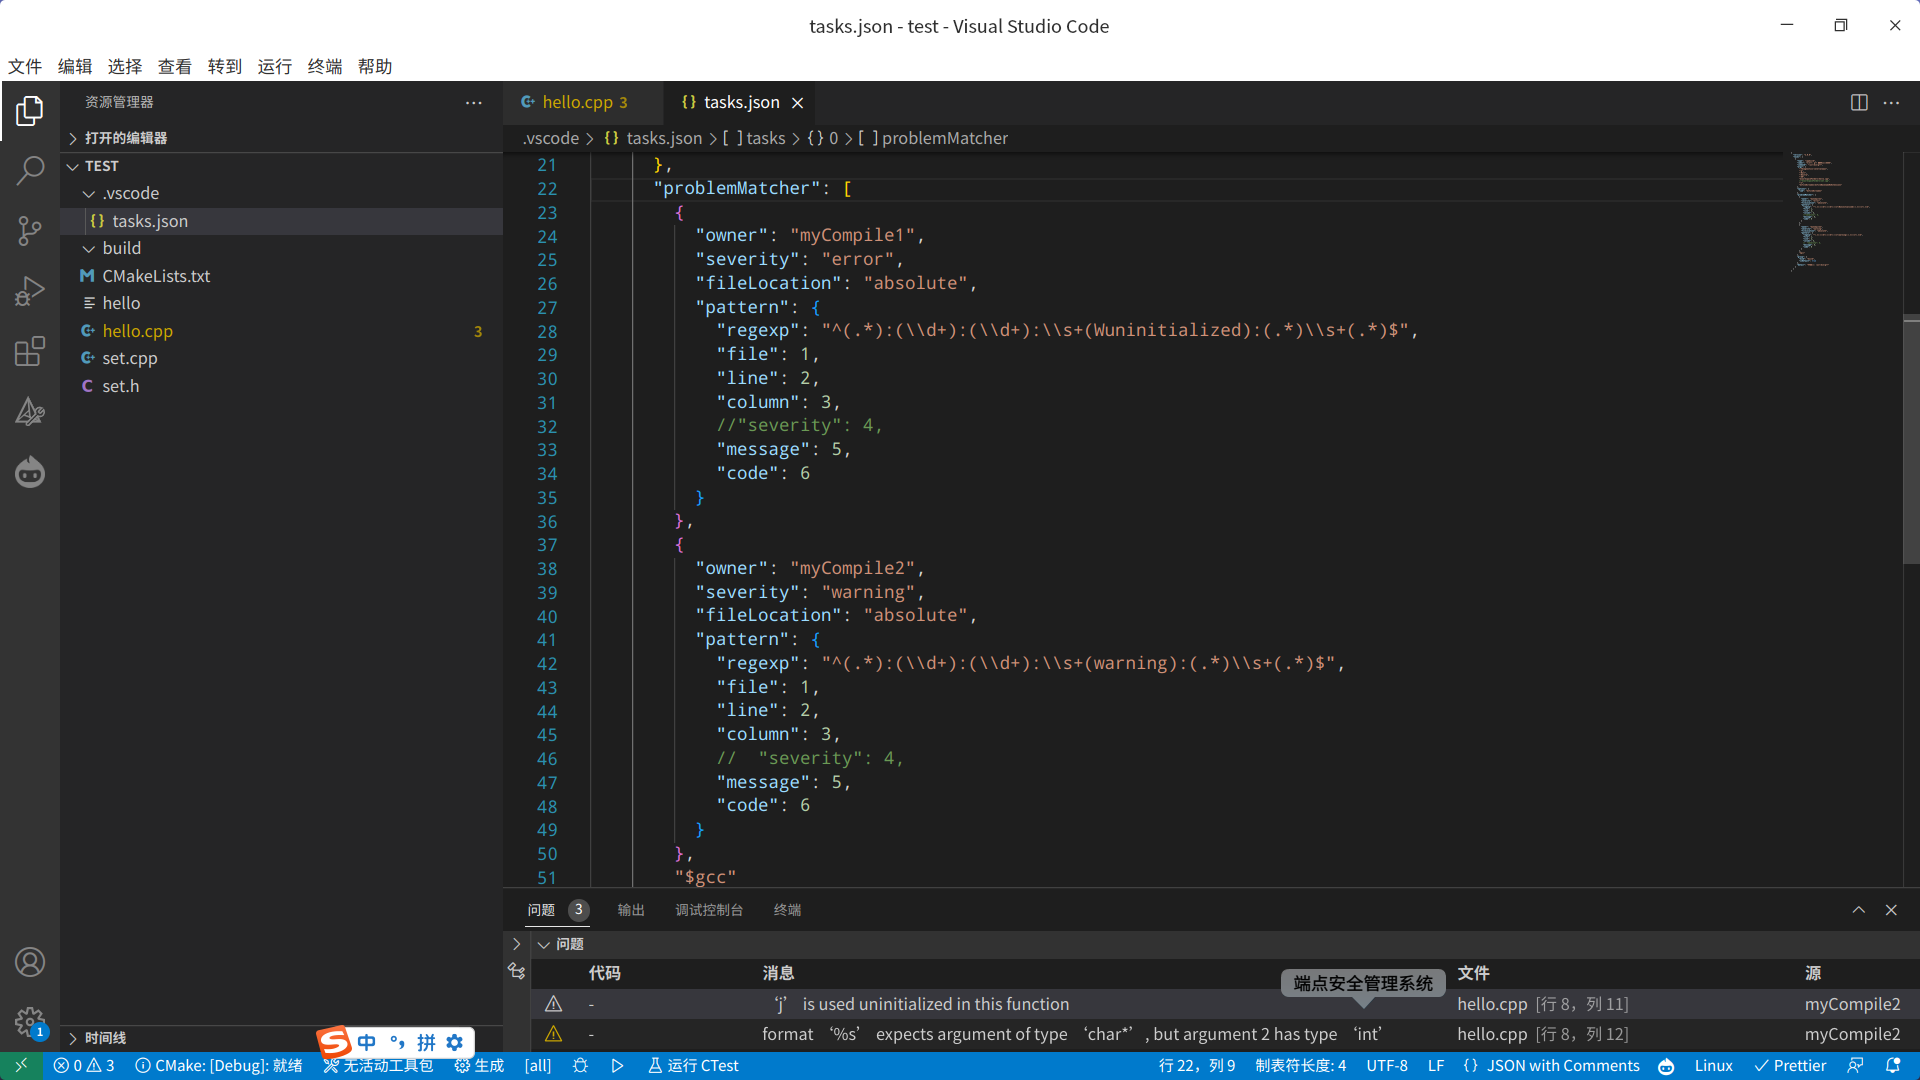Open the Source Control view
Viewport: 1920px width, 1080px height.
[x=30, y=231]
